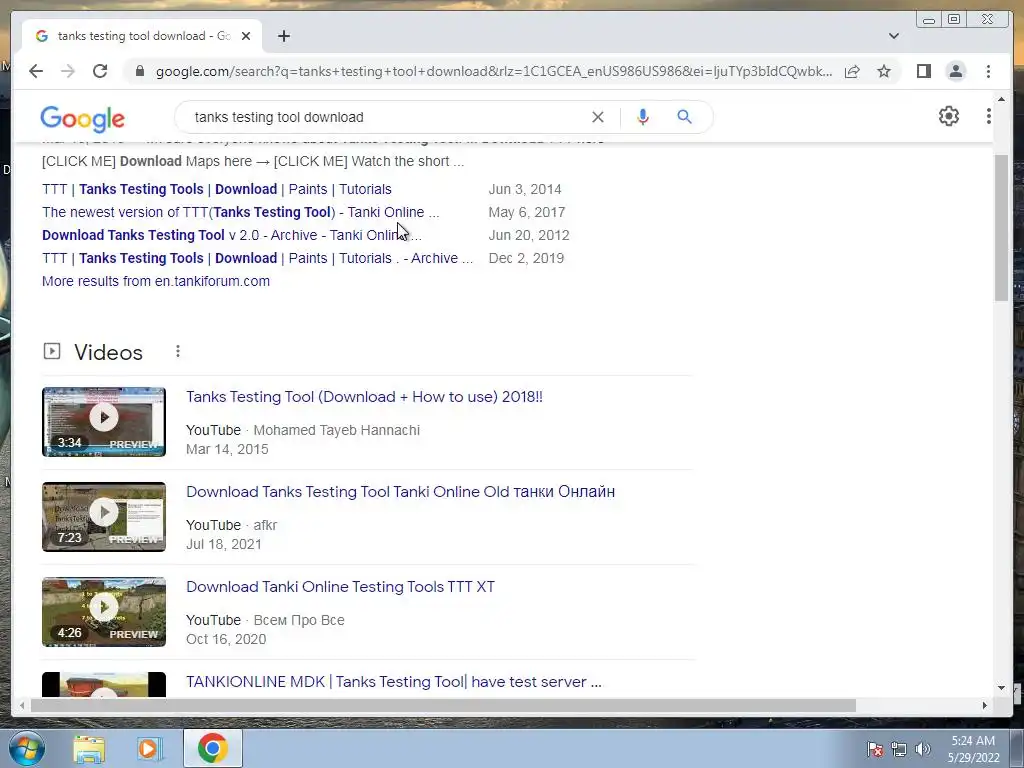Open 'TANKIONLINE MDK | Tanks Testing Tool' video

pos(394,682)
